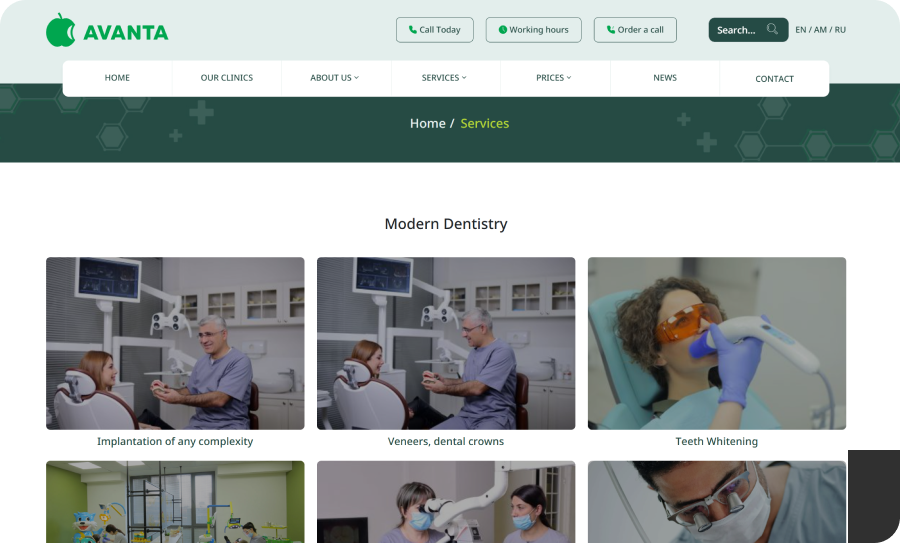Open the Veneers, dental crowns image

tap(446, 343)
